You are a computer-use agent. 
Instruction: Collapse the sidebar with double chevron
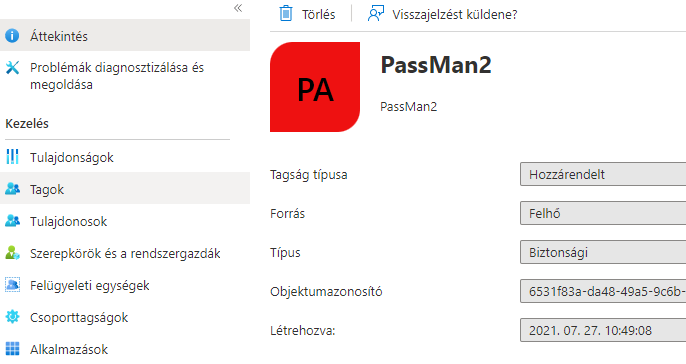click(x=238, y=8)
